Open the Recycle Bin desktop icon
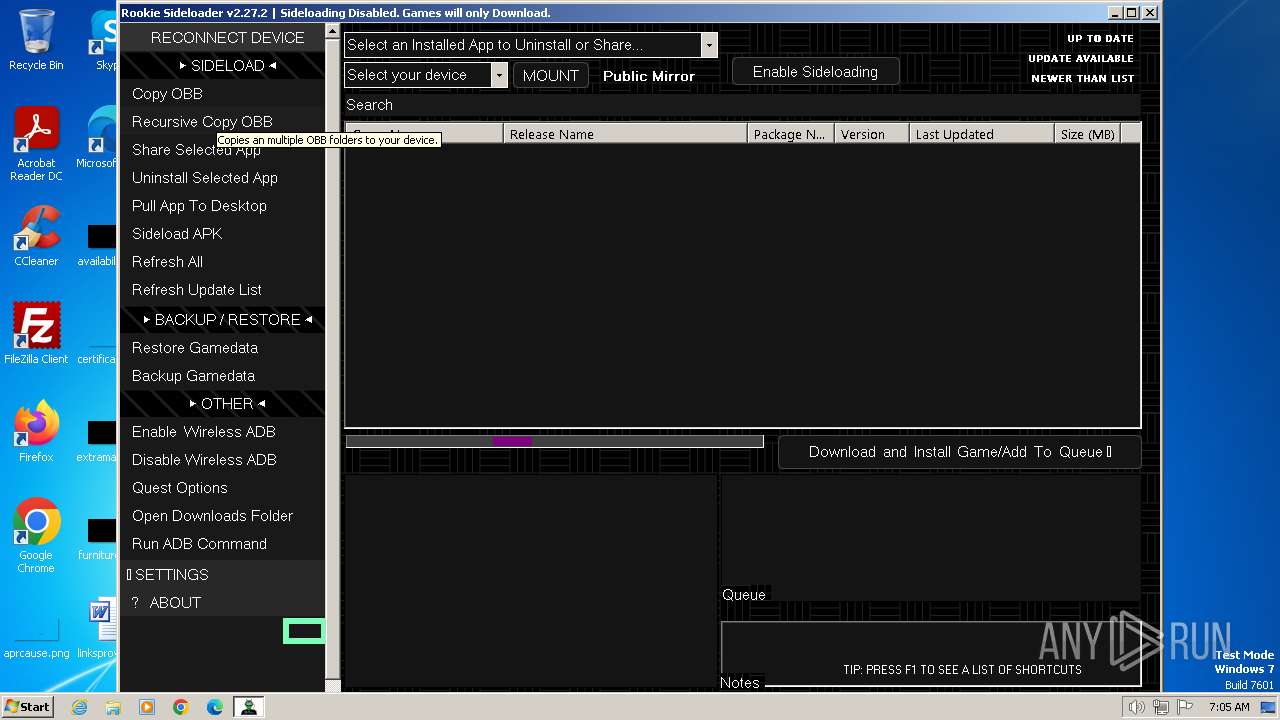1280x720 pixels. tap(36, 40)
